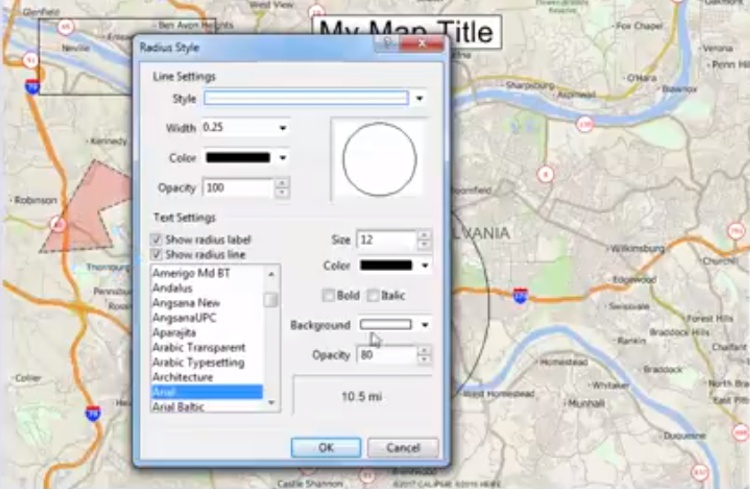Uncheck Show radius line option

[156, 254]
